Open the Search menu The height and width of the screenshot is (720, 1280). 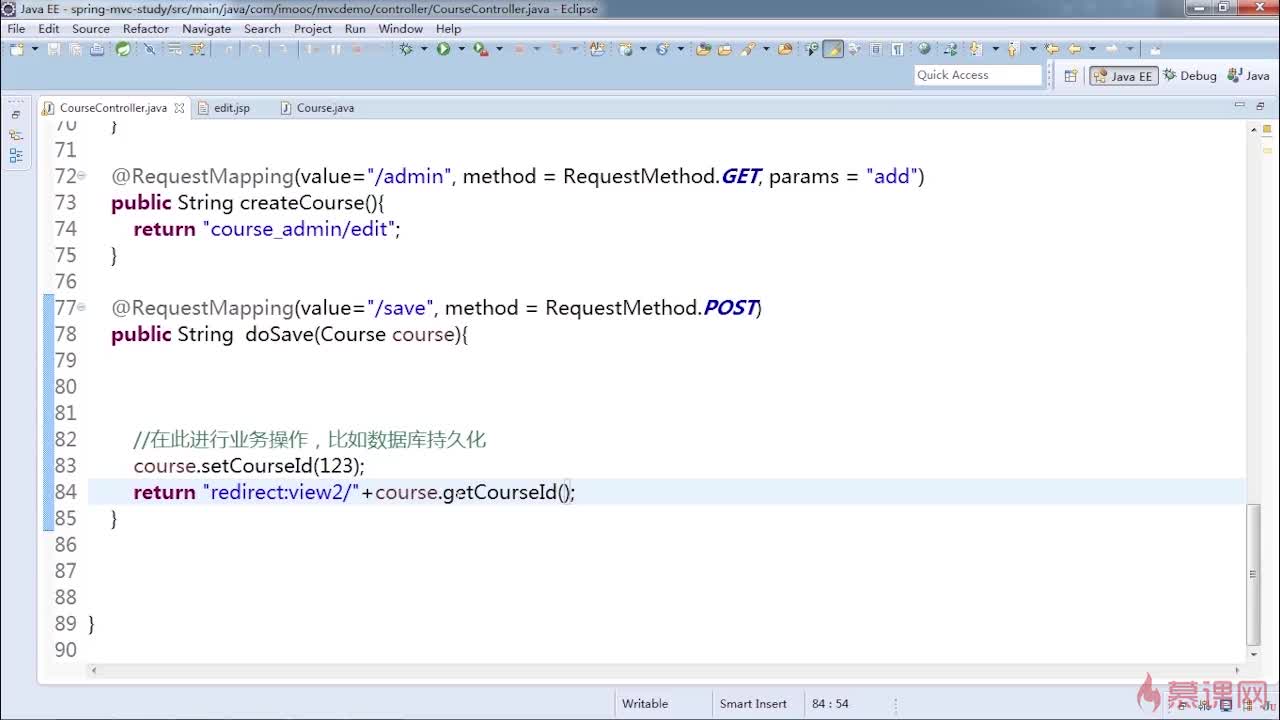point(262,29)
